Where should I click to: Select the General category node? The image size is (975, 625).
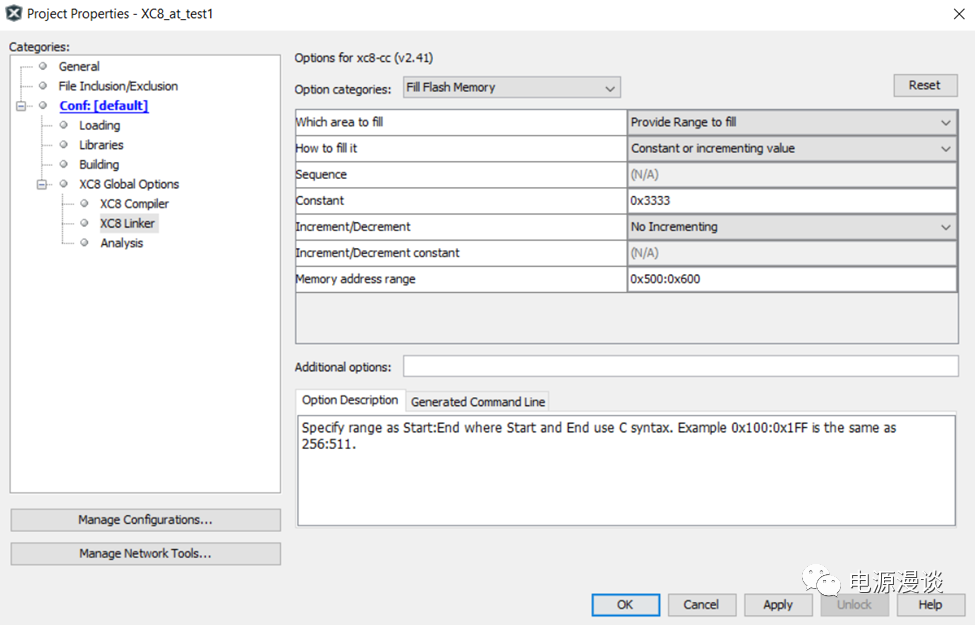point(78,66)
